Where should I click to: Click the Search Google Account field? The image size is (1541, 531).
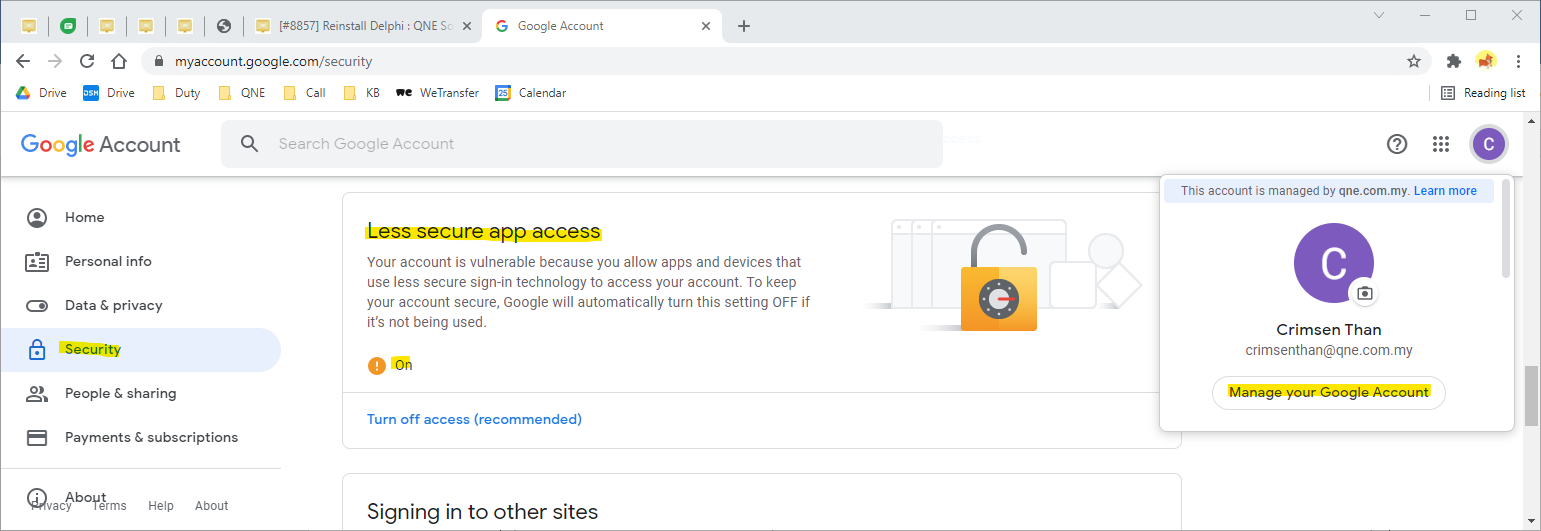tap(582, 144)
